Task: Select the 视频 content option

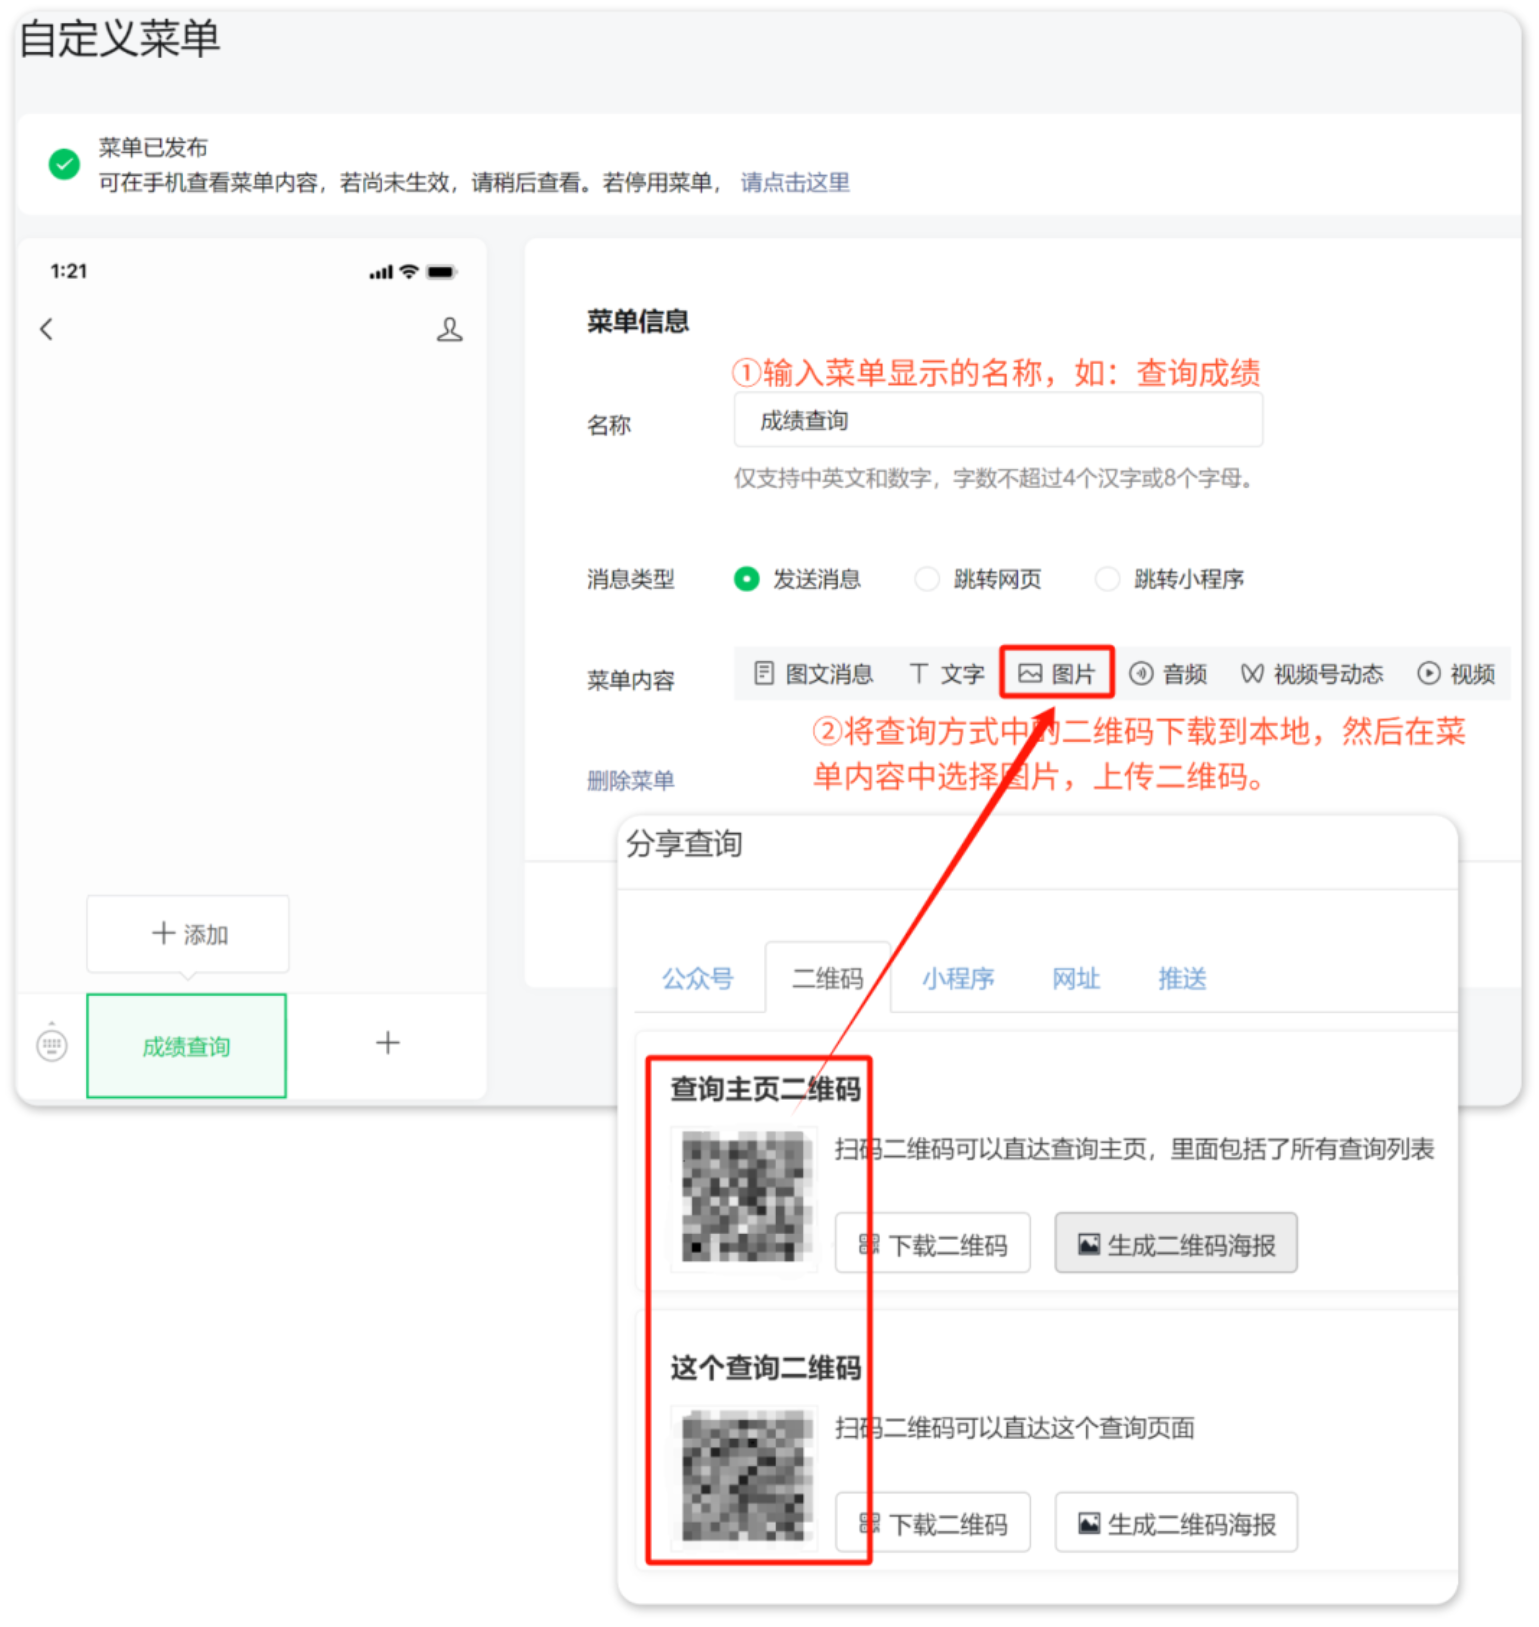Action: click(1456, 674)
